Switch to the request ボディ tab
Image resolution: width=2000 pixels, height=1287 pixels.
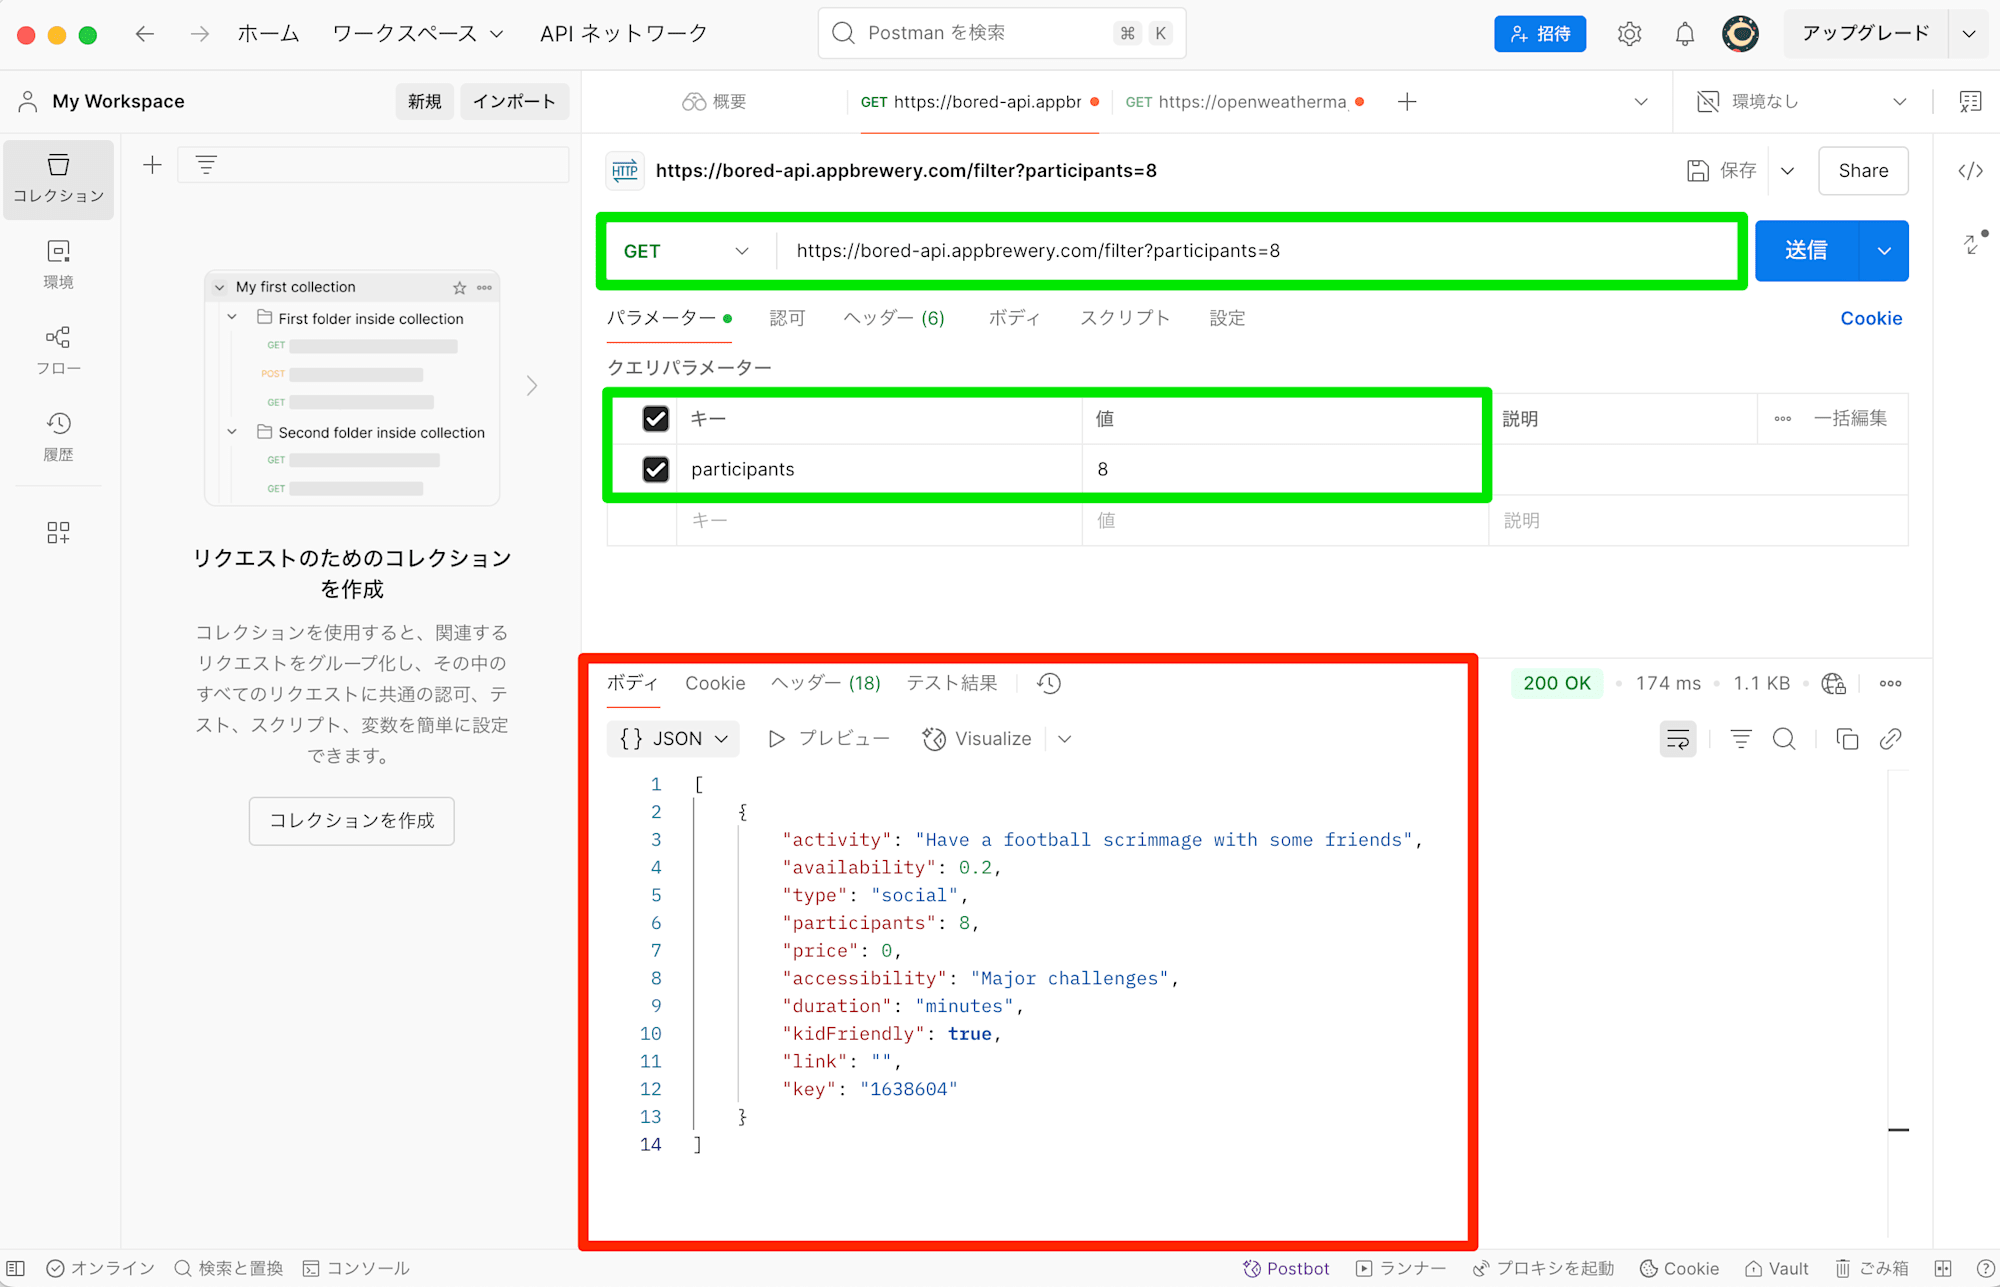tap(1014, 318)
